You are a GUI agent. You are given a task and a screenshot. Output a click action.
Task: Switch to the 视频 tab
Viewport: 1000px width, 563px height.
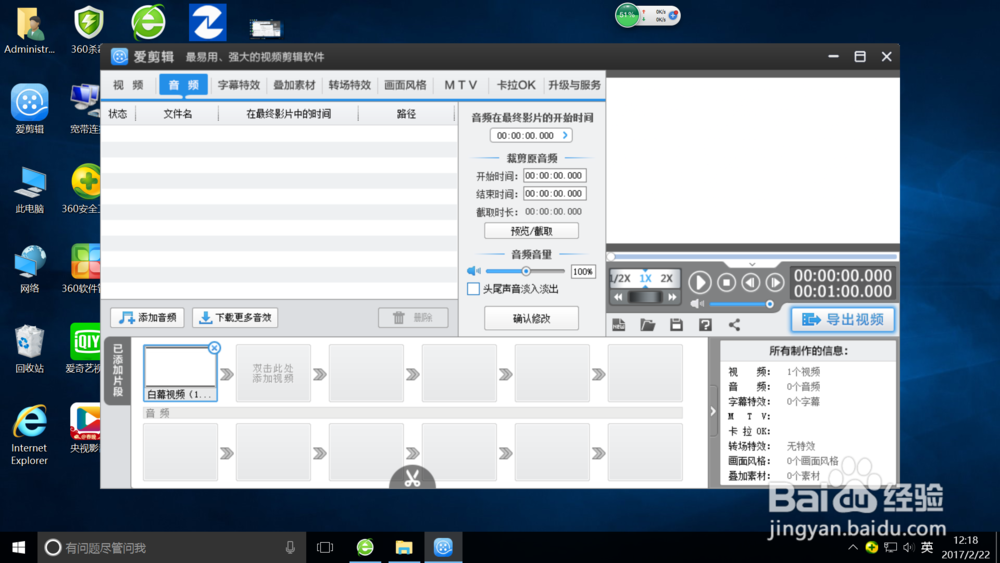128,85
